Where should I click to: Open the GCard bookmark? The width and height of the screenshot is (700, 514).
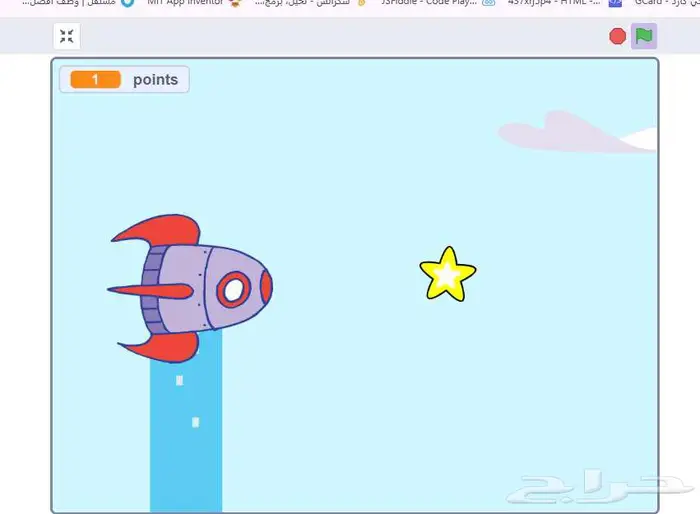(x=665, y=3)
